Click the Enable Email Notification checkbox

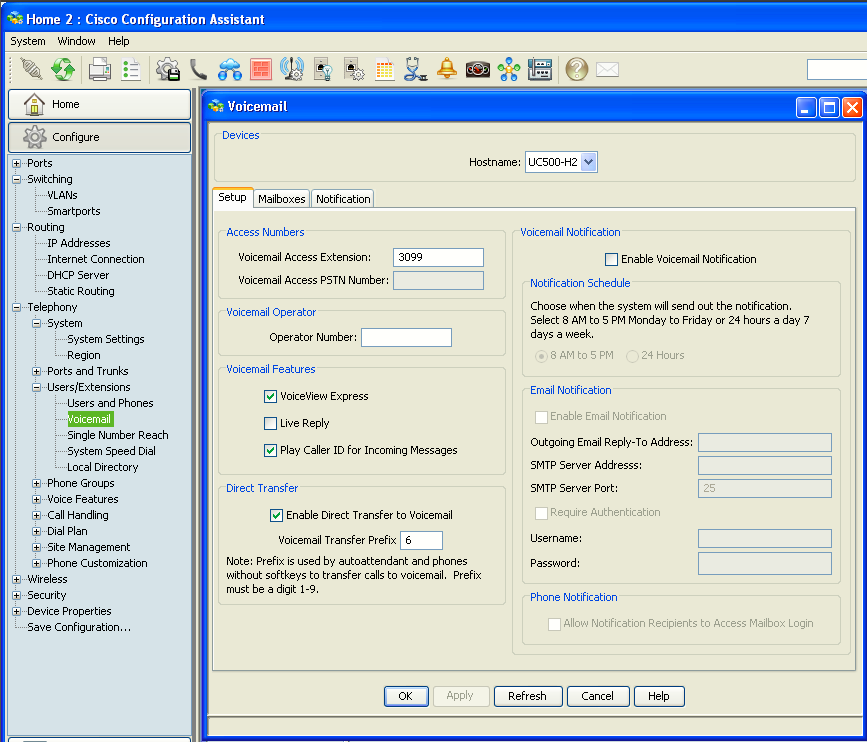[541, 417]
